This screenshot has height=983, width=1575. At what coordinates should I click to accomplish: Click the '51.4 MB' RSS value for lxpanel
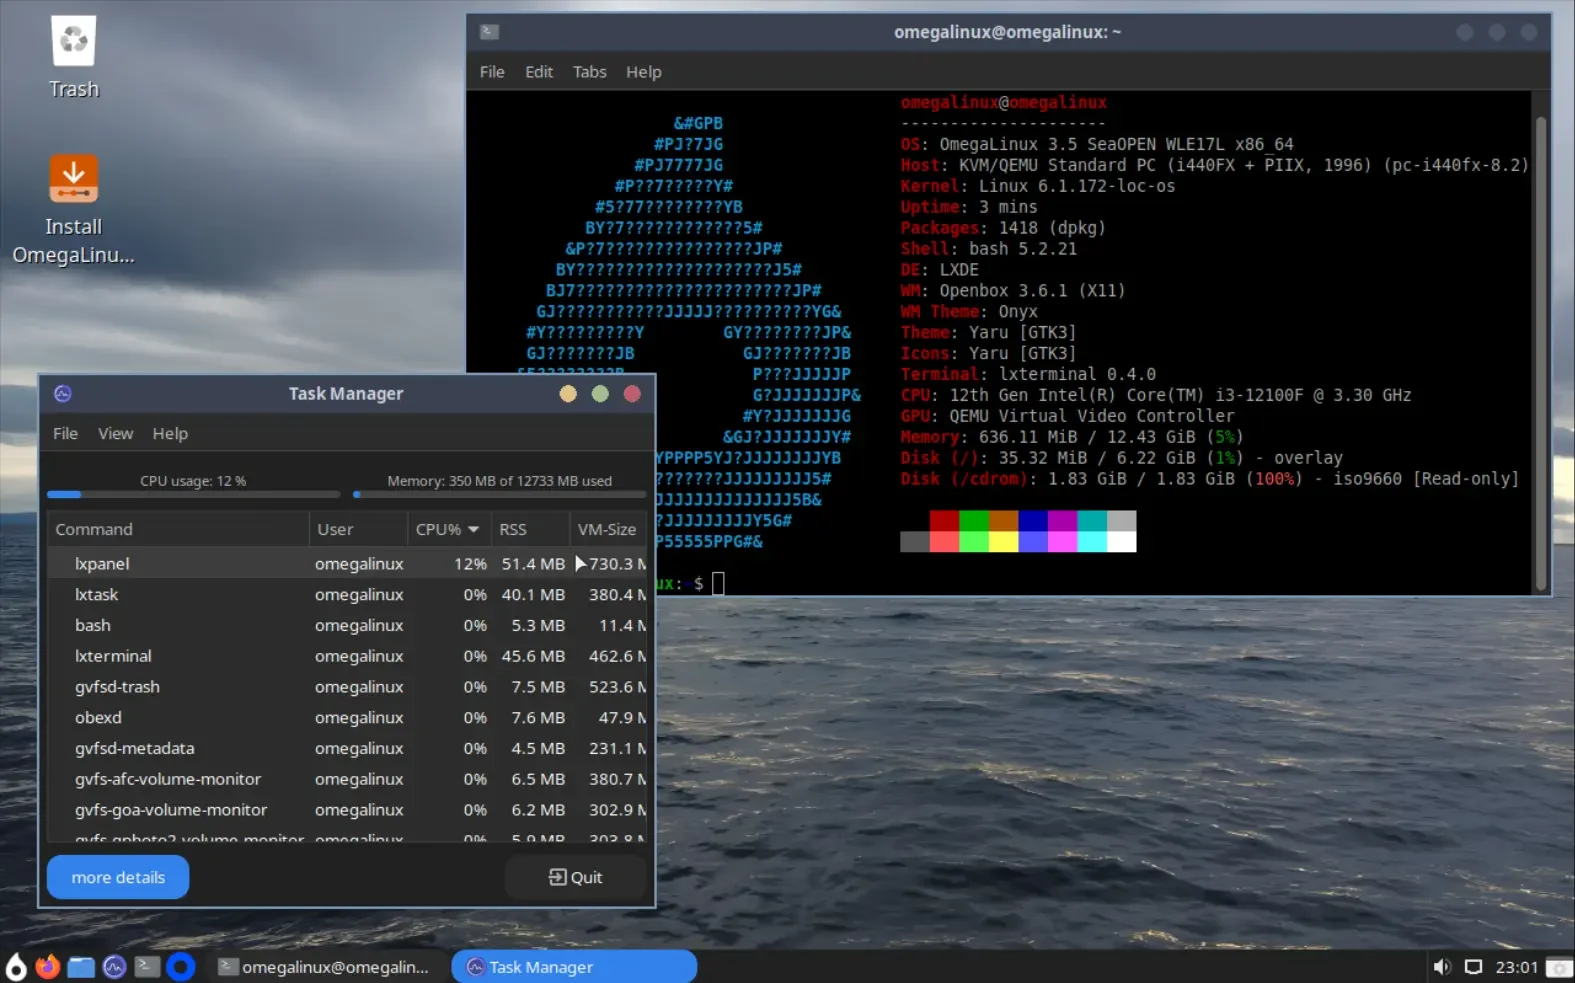pyautogui.click(x=533, y=564)
